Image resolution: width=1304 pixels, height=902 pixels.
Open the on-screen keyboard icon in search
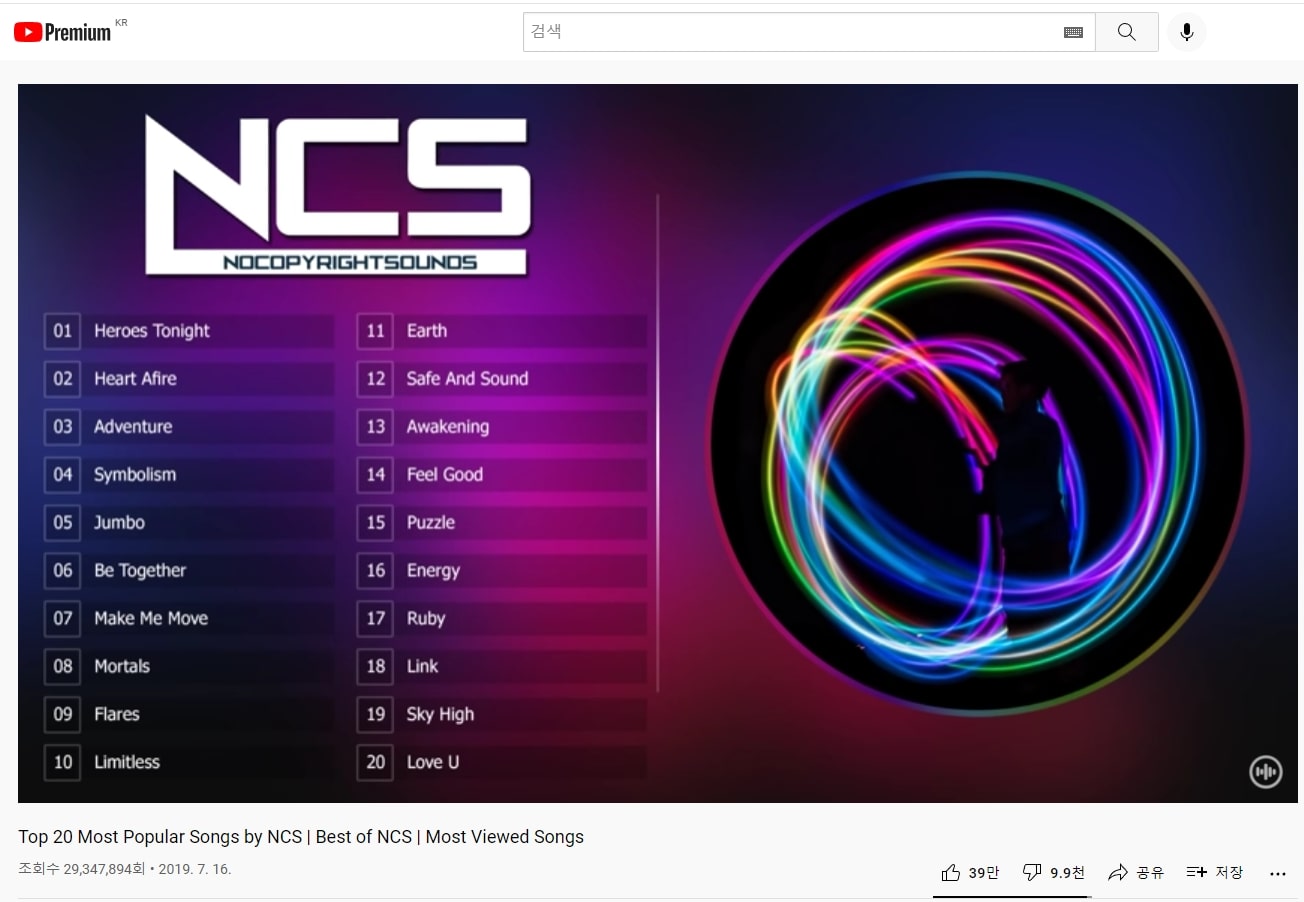tap(1073, 32)
